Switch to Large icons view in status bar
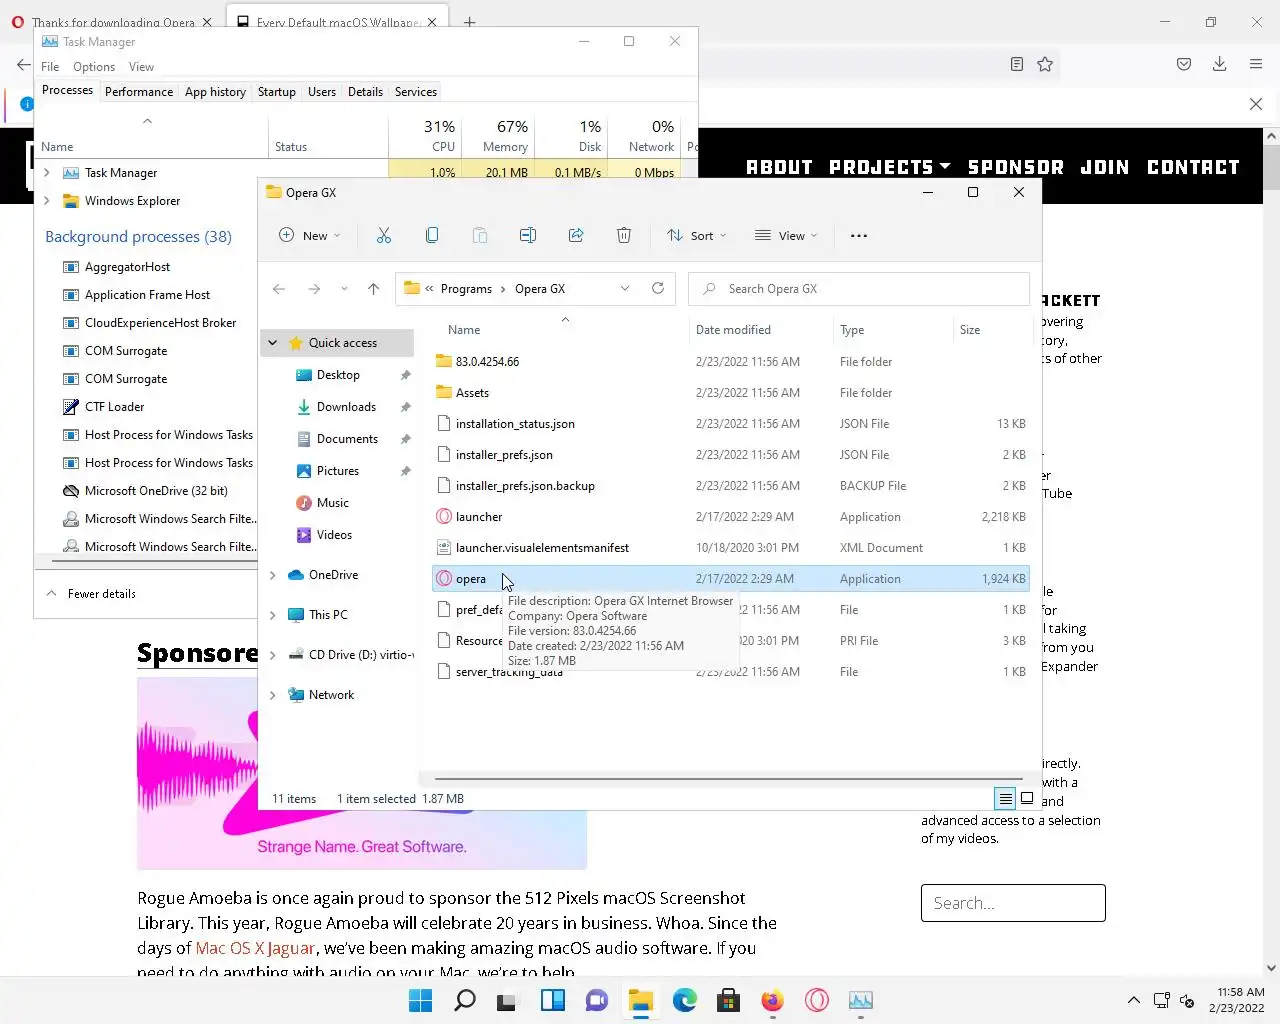1280x1024 pixels. click(1027, 798)
